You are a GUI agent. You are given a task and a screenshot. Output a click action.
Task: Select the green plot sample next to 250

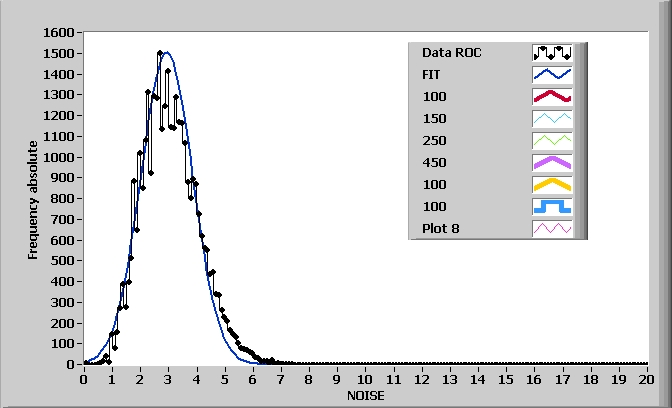(x=551, y=140)
